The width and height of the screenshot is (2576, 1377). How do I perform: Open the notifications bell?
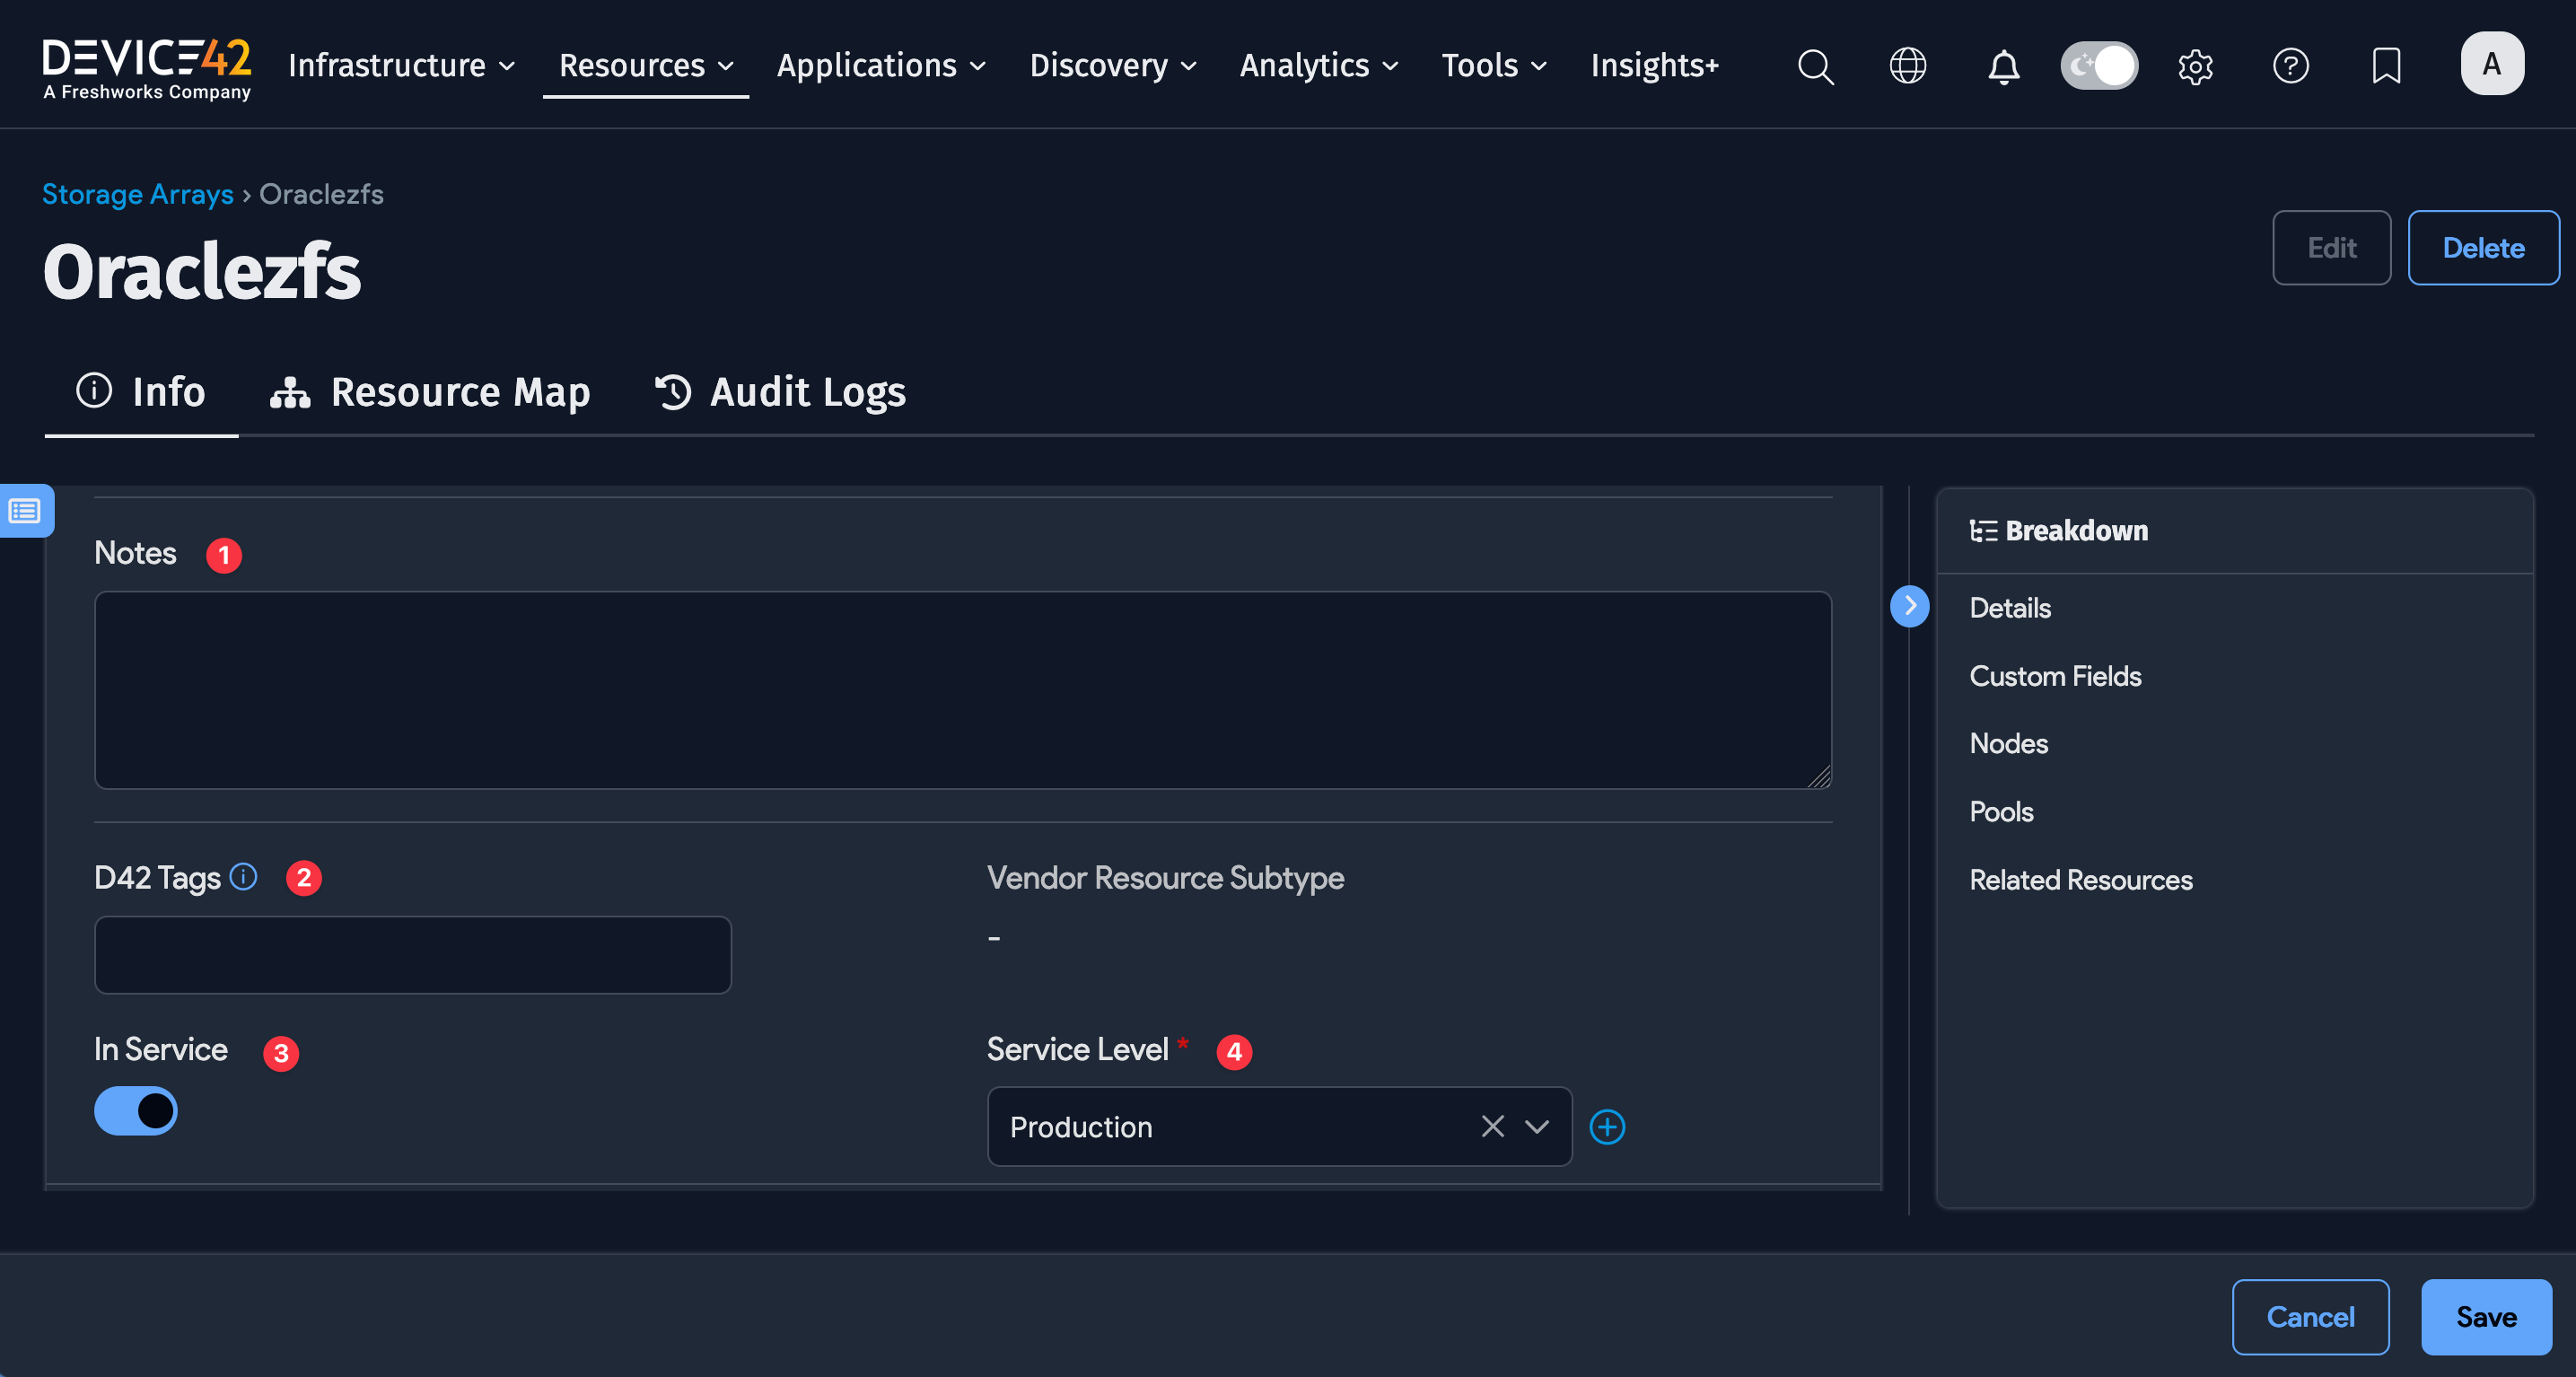[x=2003, y=66]
